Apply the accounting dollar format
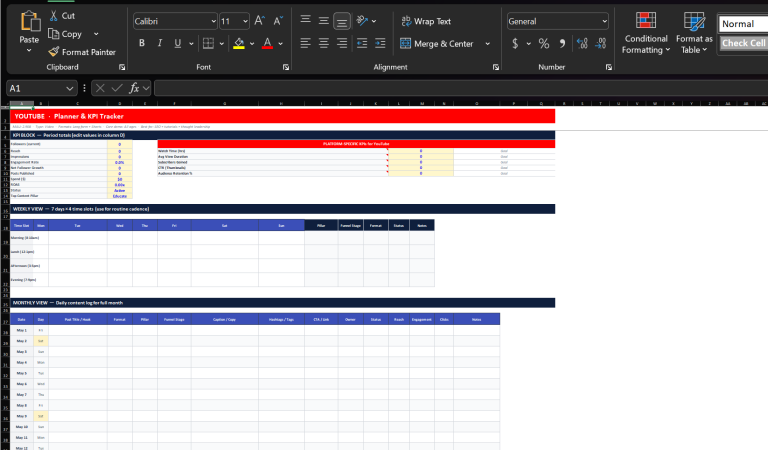Screen dimensions: 768x450 point(515,43)
